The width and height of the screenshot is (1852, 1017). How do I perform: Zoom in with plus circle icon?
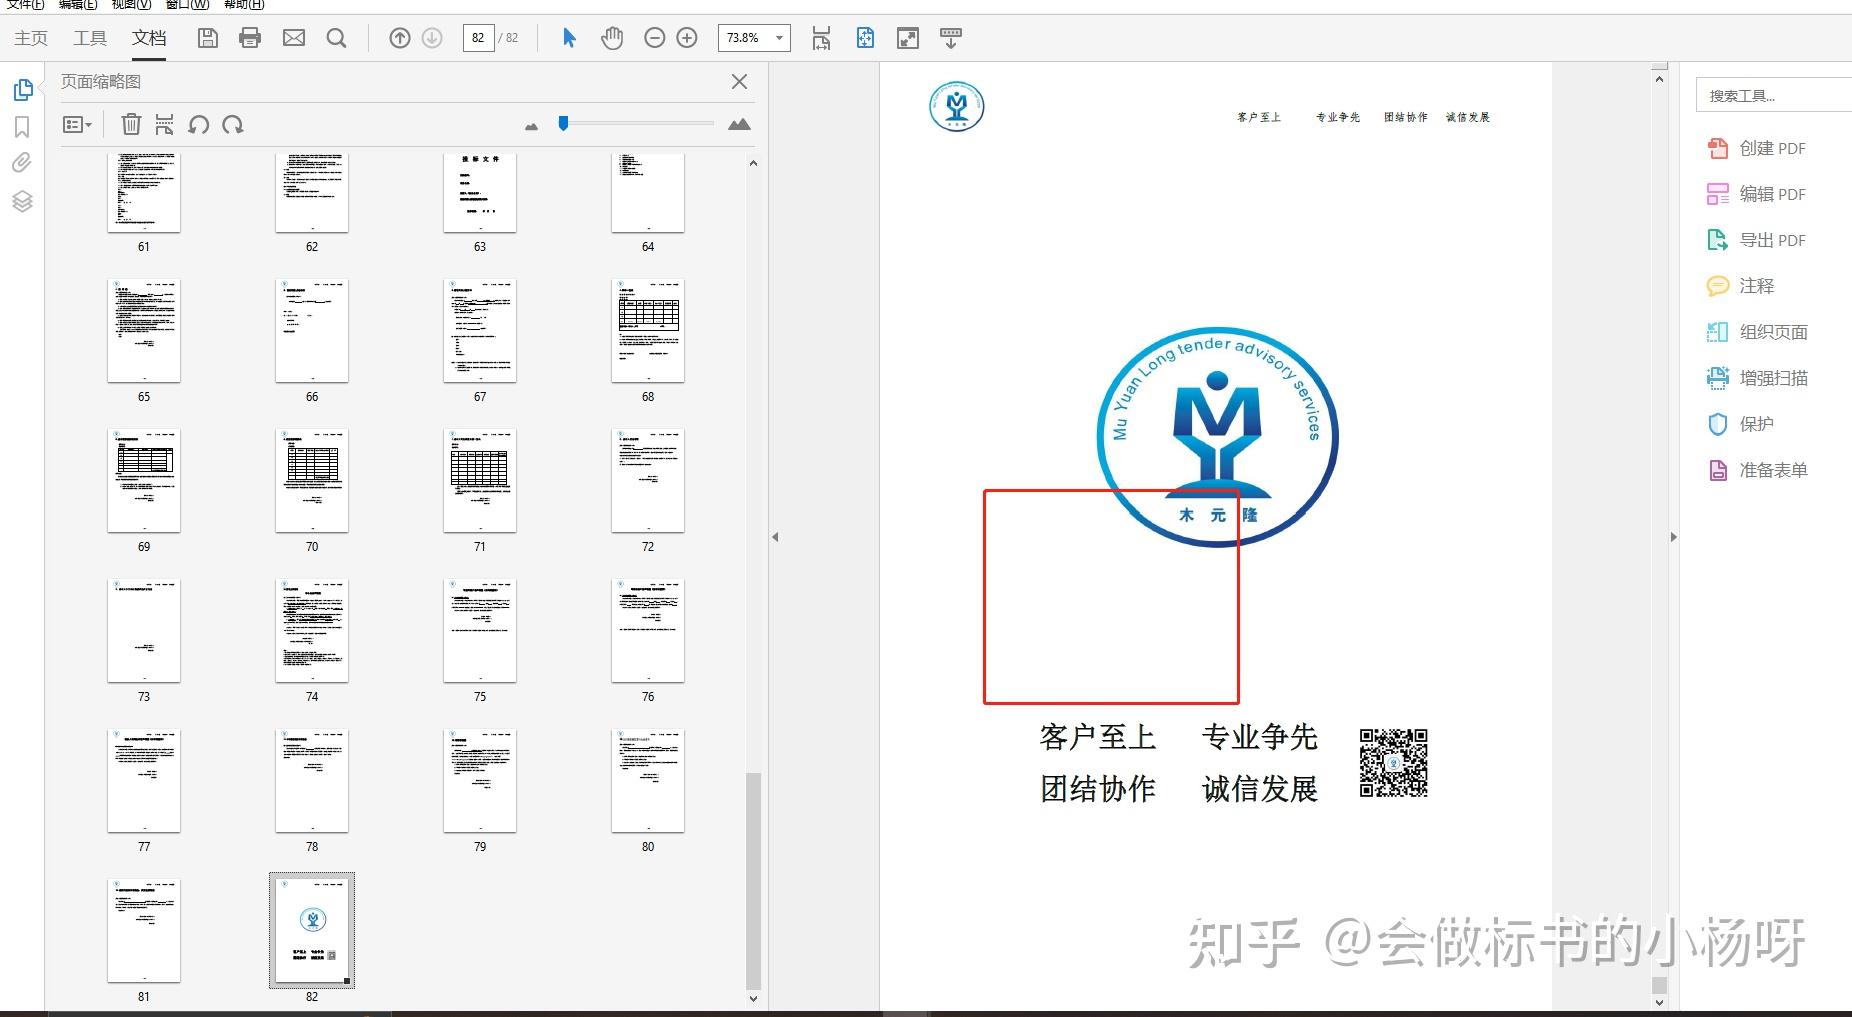pos(687,38)
